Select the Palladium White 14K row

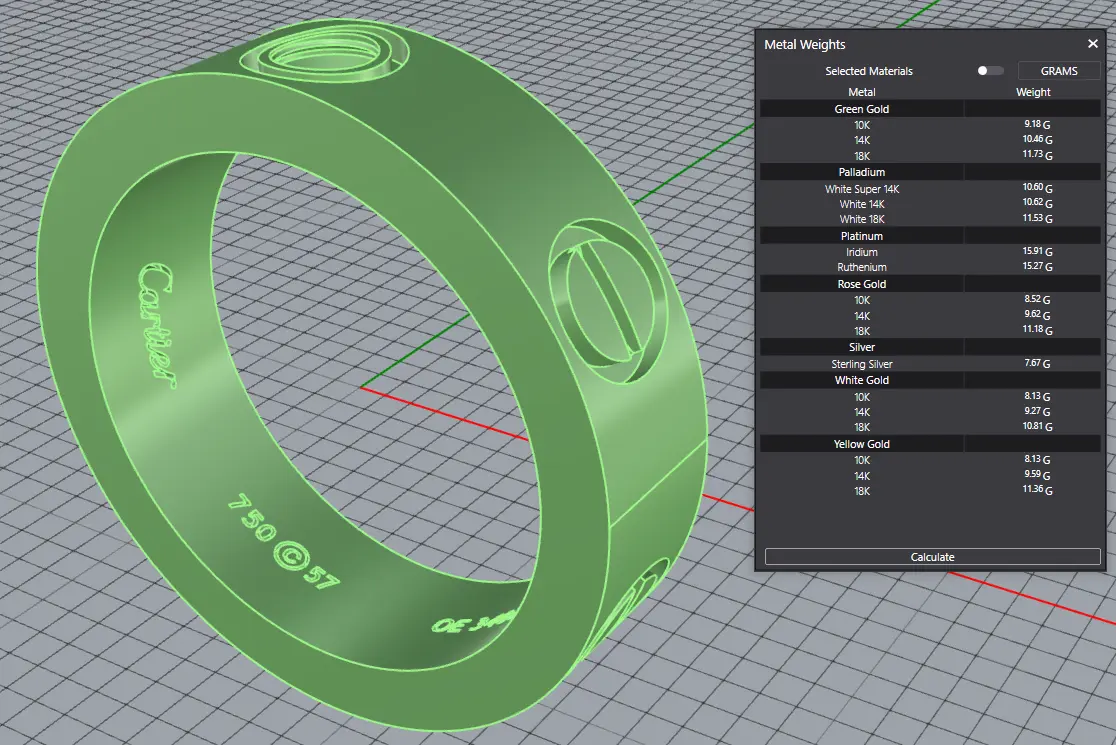[x=930, y=204]
